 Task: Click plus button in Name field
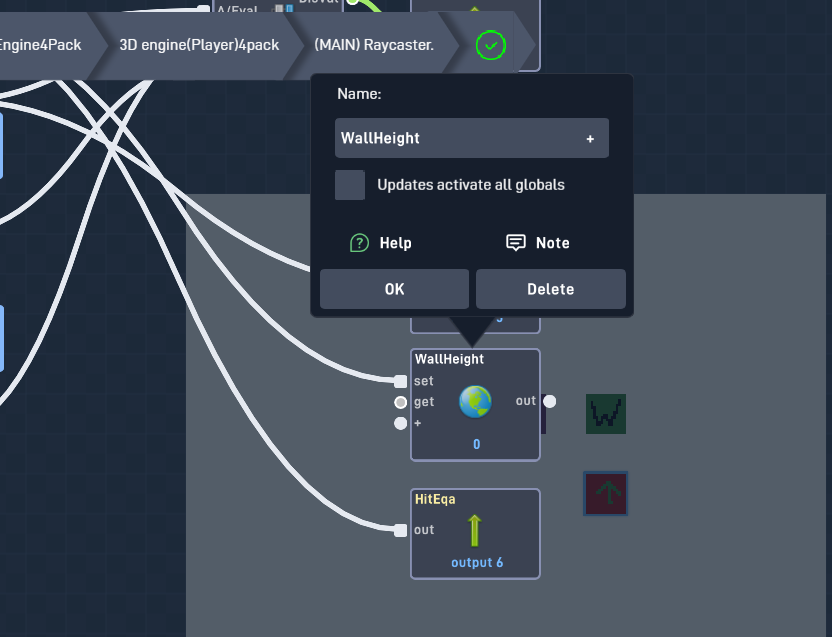pyautogui.click(x=590, y=139)
